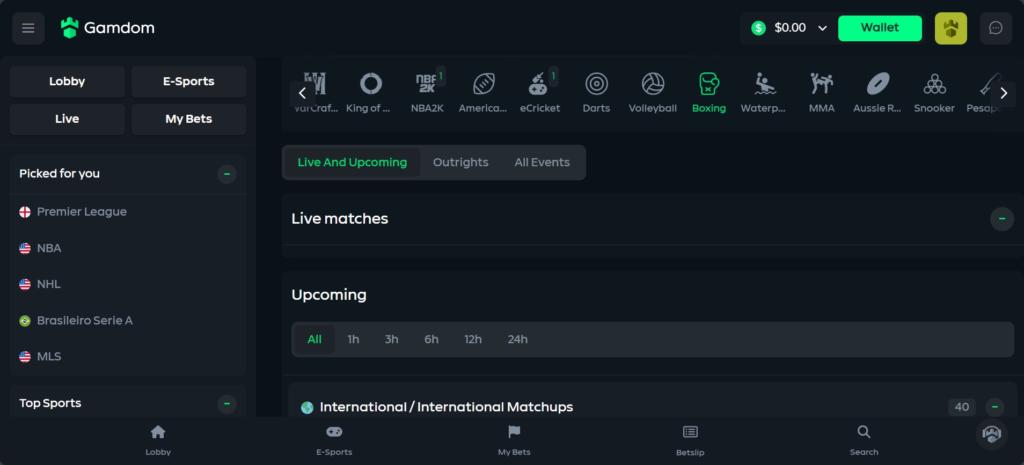The width and height of the screenshot is (1024, 465).
Task: Collapse the Picked for you section
Action: pyautogui.click(x=227, y=174)
